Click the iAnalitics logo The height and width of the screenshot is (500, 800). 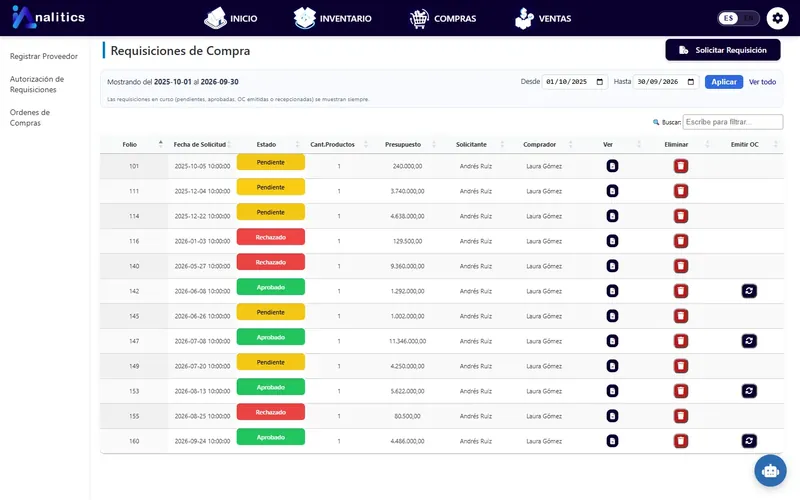48,17
